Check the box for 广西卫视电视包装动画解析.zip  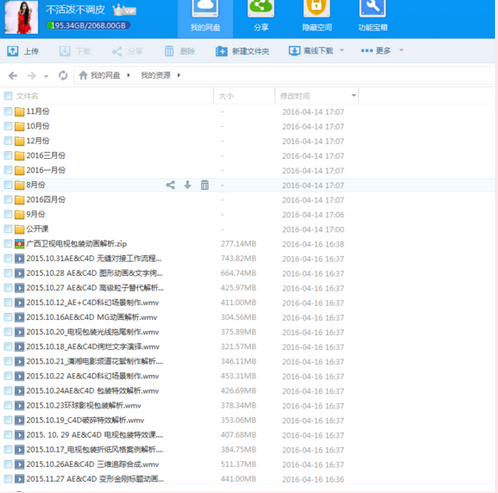8,244
